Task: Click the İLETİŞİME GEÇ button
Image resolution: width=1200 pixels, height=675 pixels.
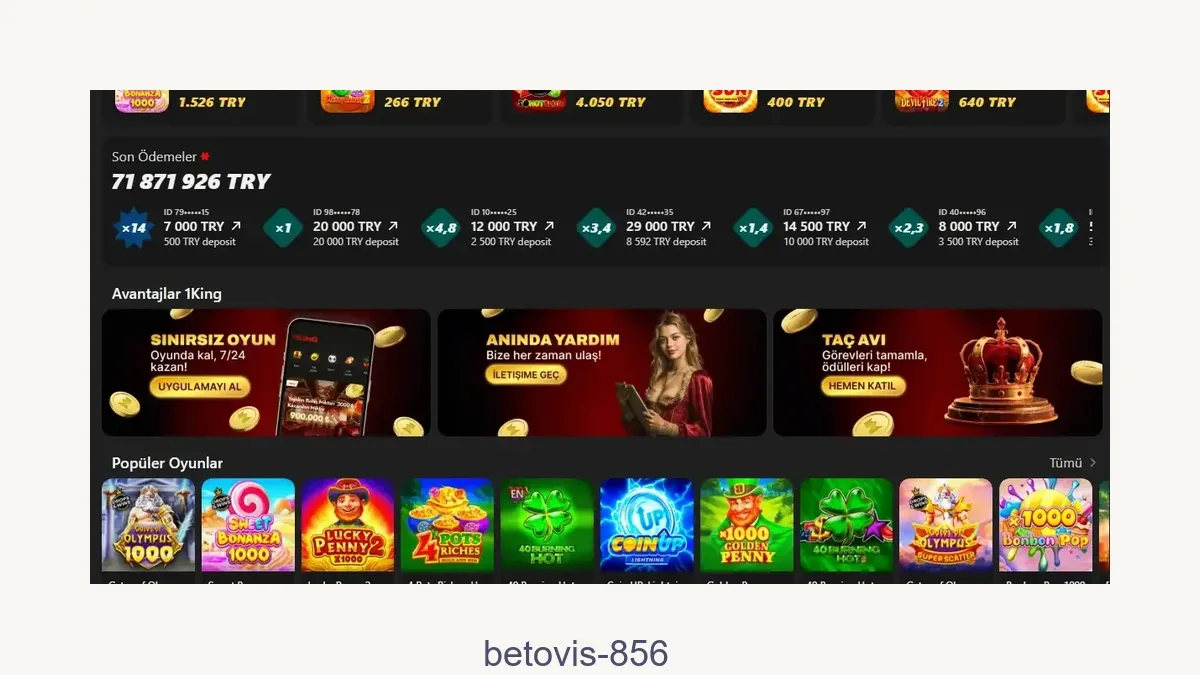Action: [x=527, y=375]
